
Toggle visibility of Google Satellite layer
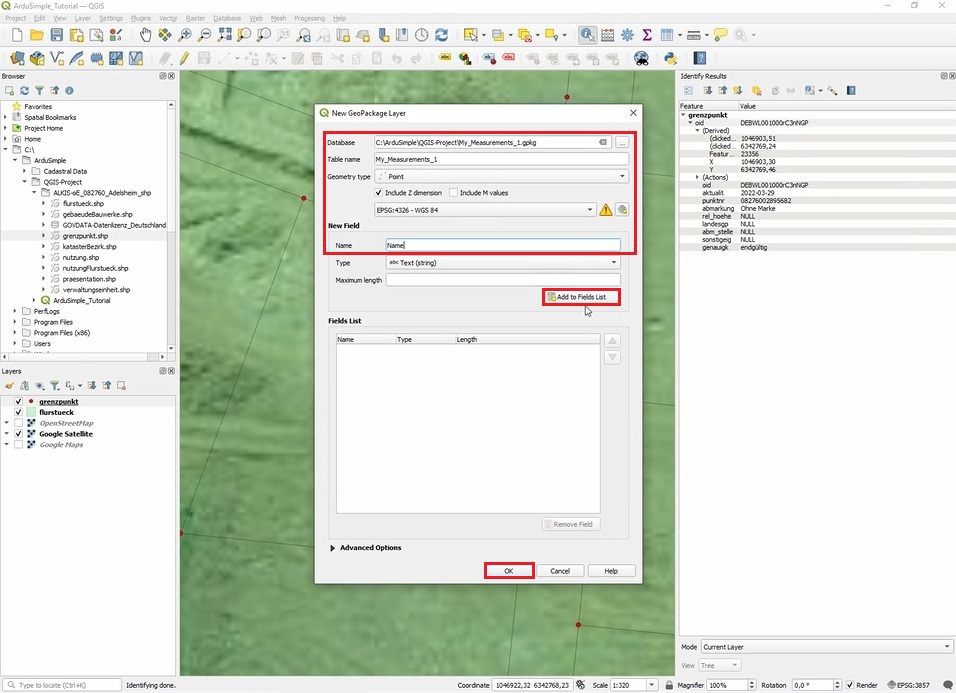tap(18, 434)
